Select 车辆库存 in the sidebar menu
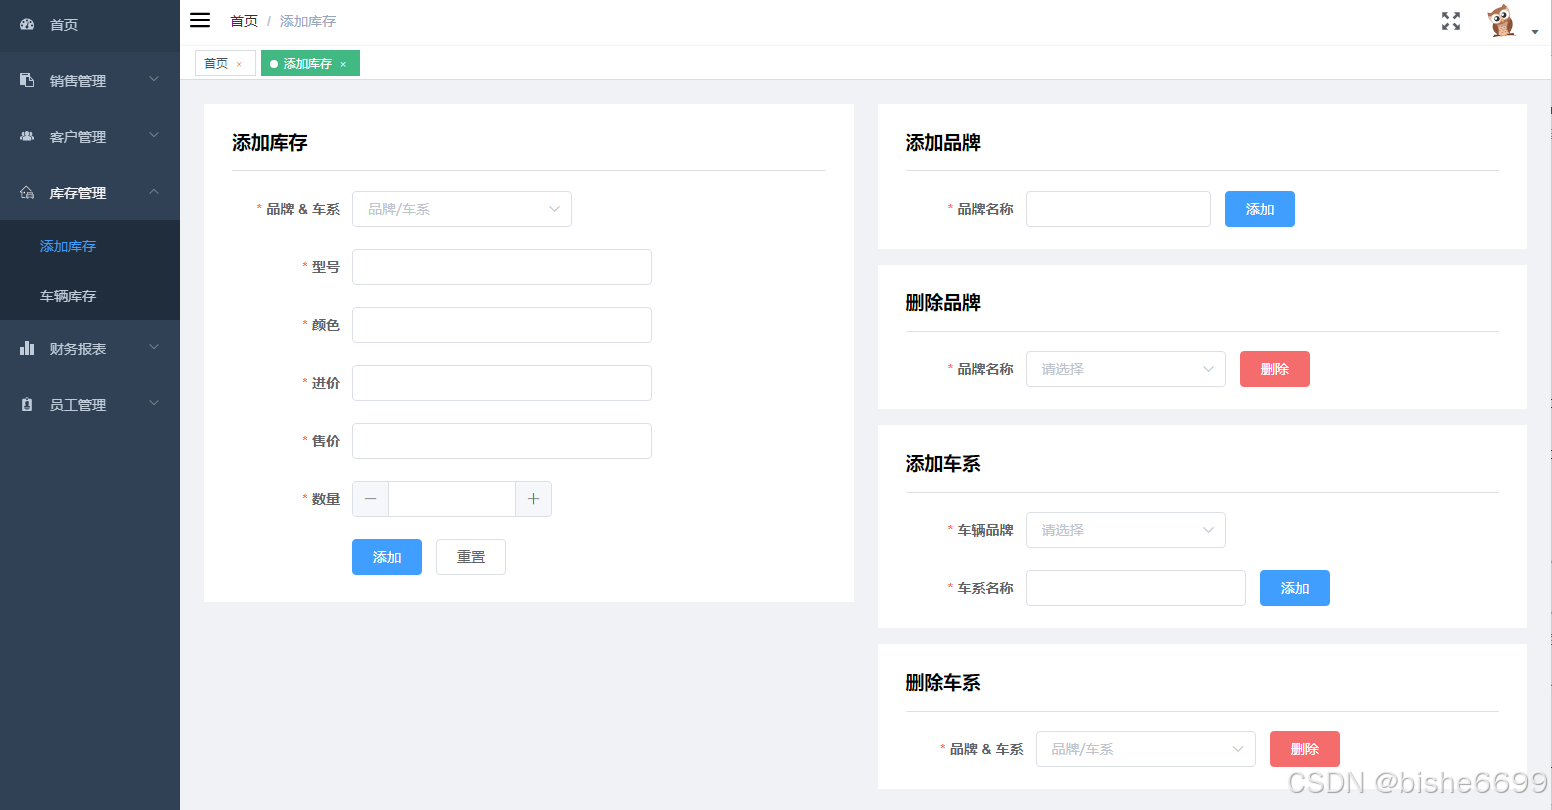 [67, 296]
